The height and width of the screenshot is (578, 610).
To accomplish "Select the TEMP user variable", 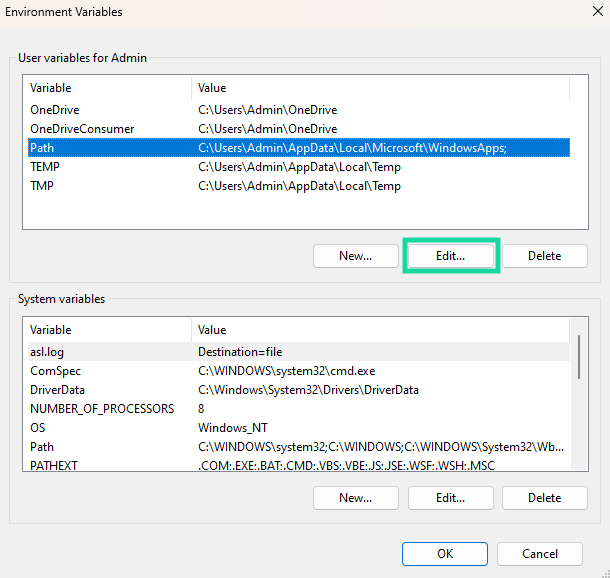I will click(46, 167).
